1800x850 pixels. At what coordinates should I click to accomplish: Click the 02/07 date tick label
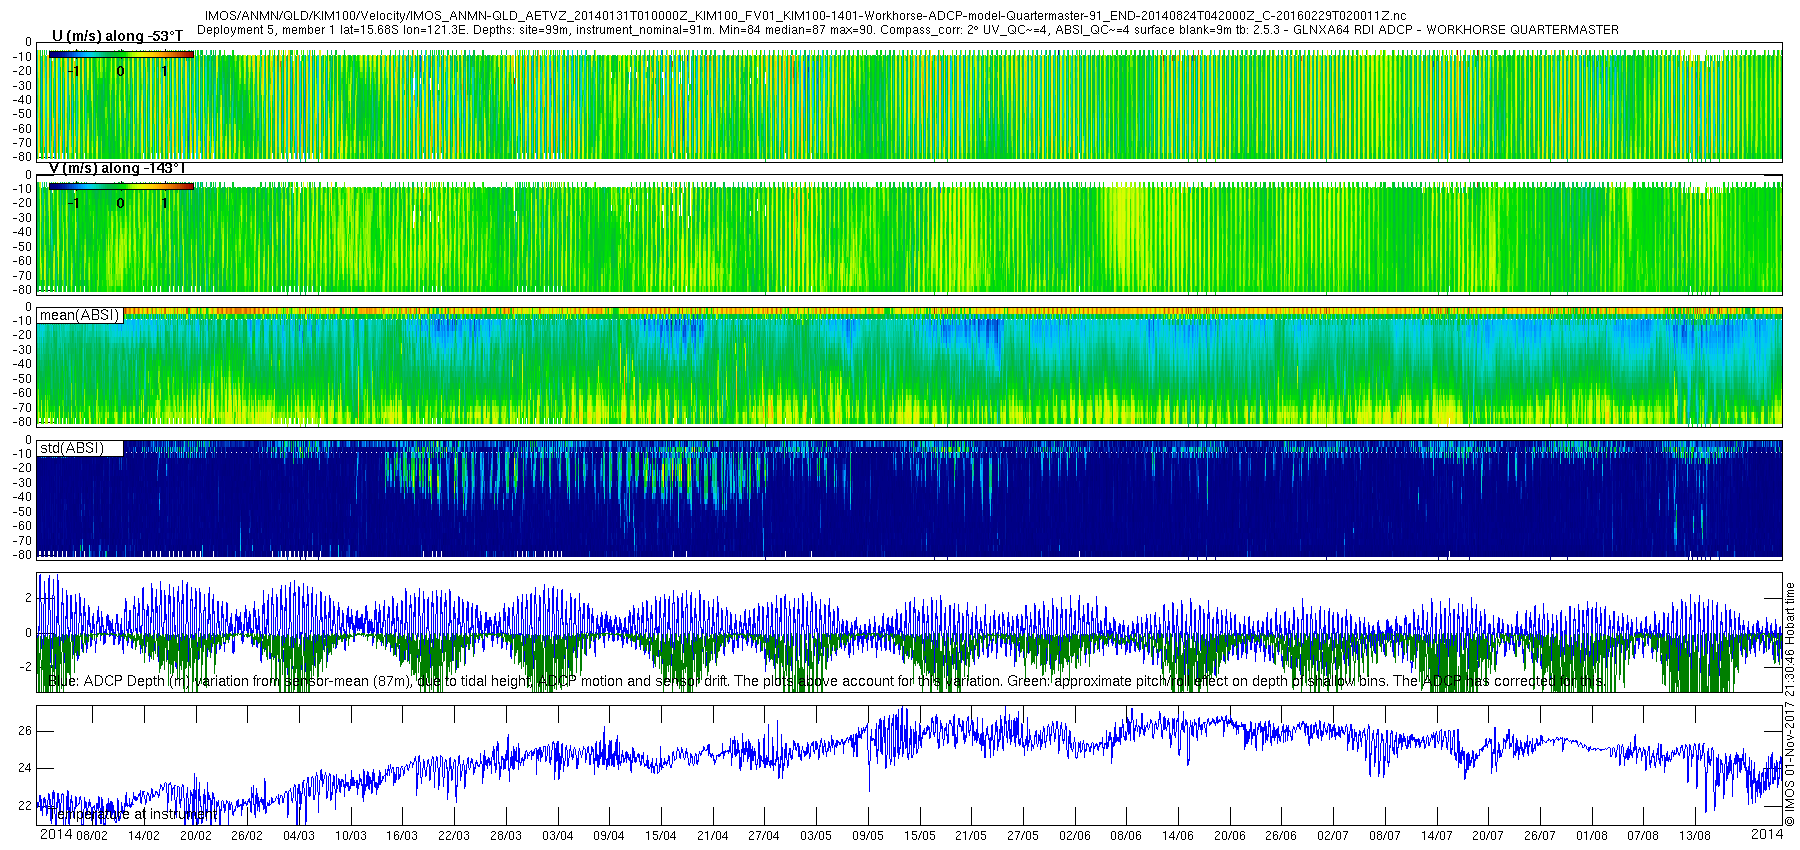(1332, 836)
